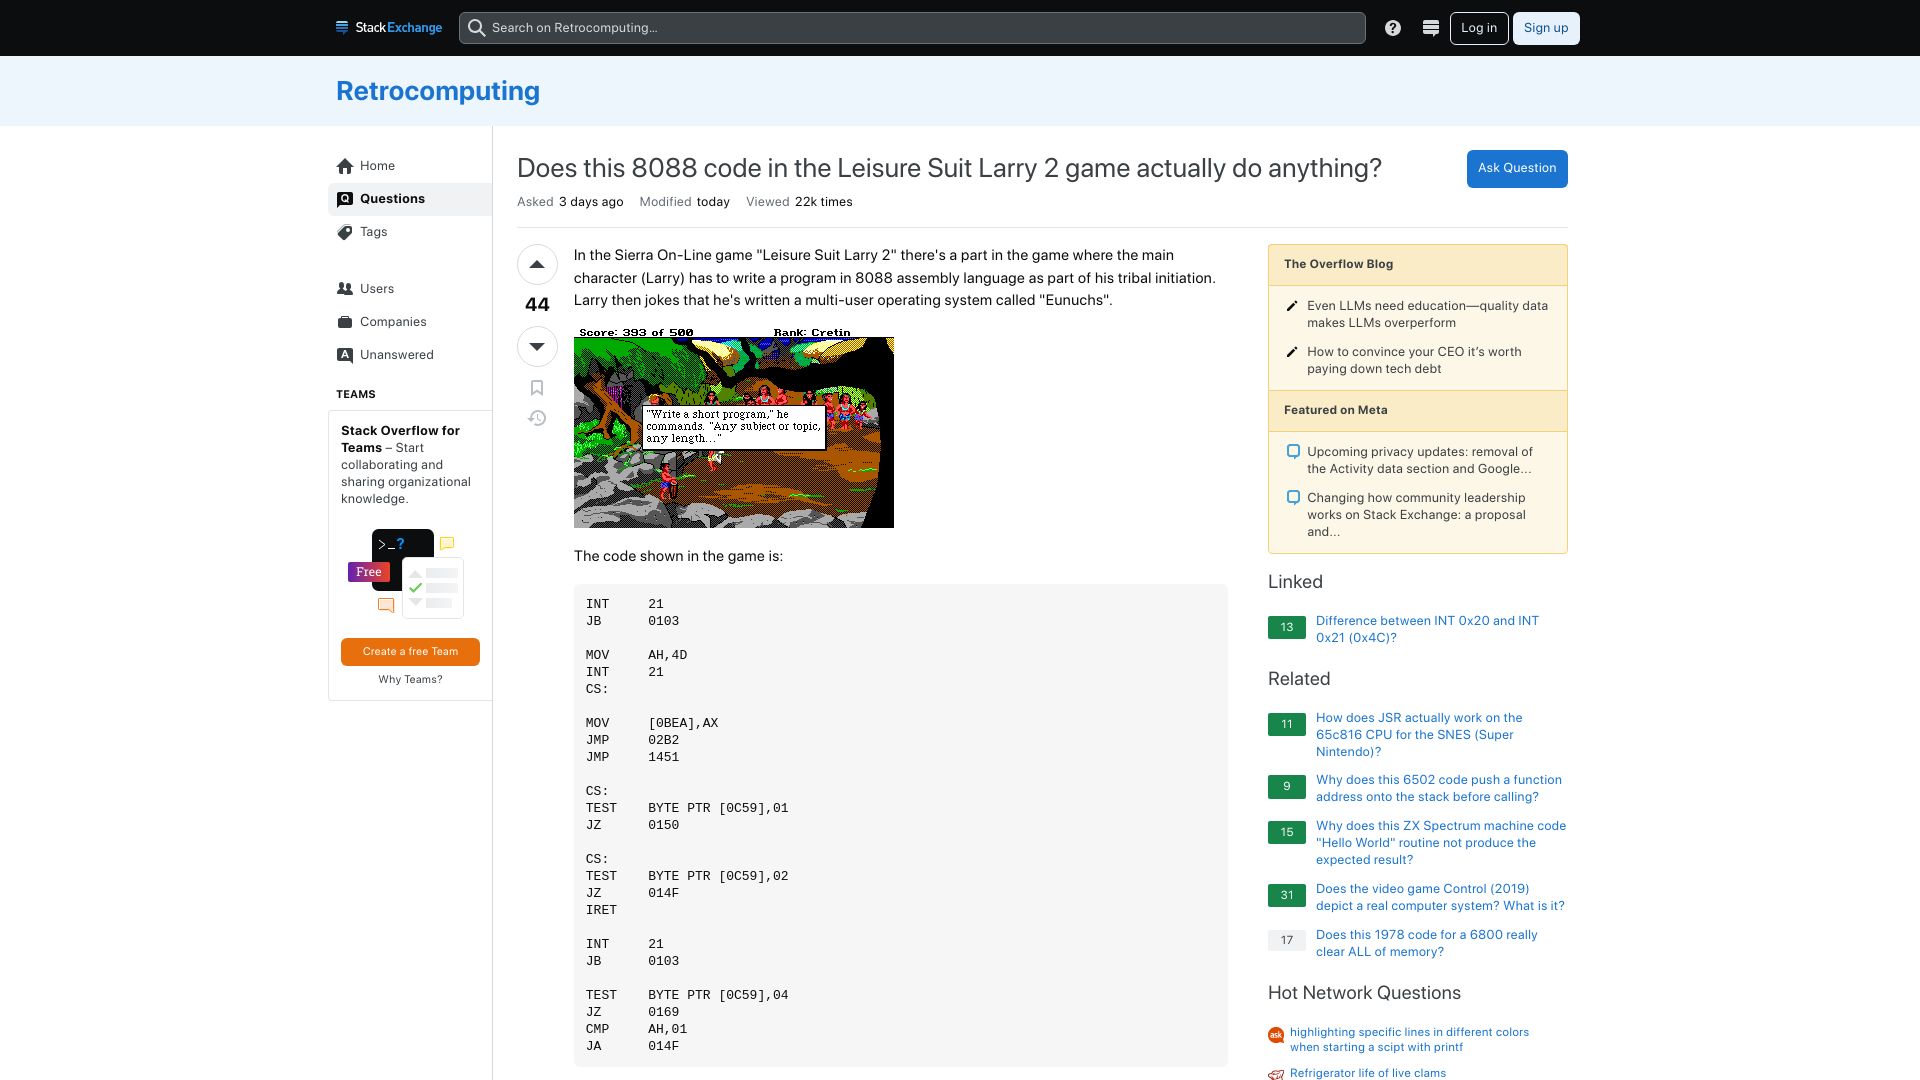This screenshot has width=1920, height=1080.
Task: Open Home in the left sidebar
Action: (410, 166)
